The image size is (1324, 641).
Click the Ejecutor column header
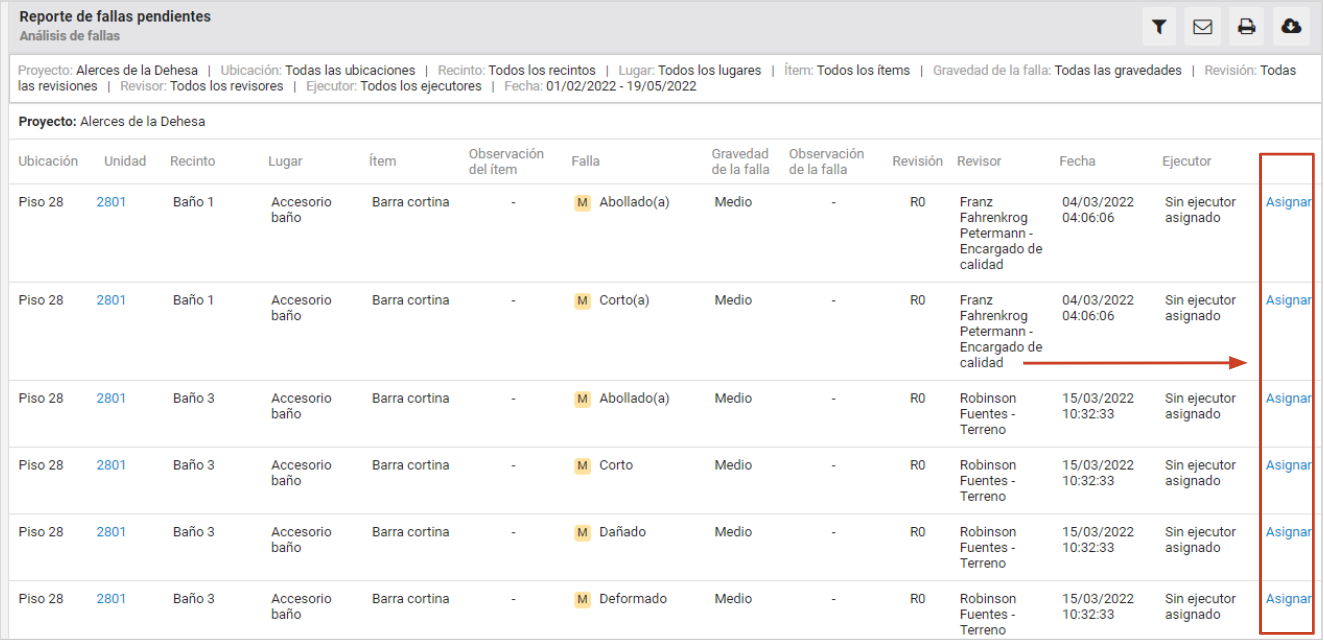[1186, 161]
